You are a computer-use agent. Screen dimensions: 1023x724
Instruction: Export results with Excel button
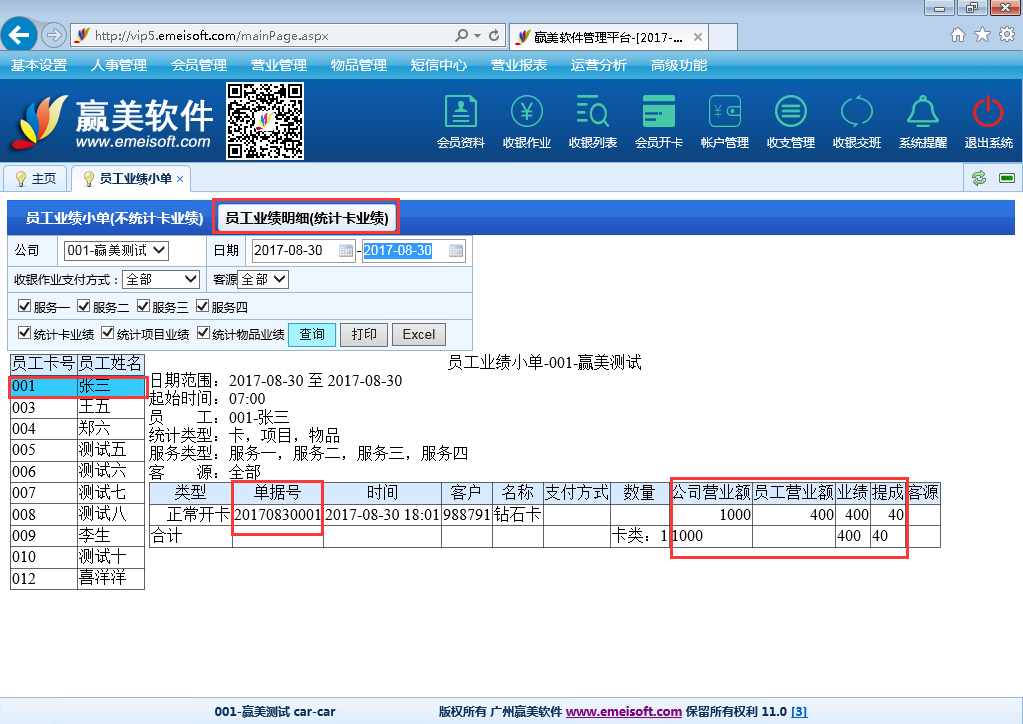[x=418, y=334]
